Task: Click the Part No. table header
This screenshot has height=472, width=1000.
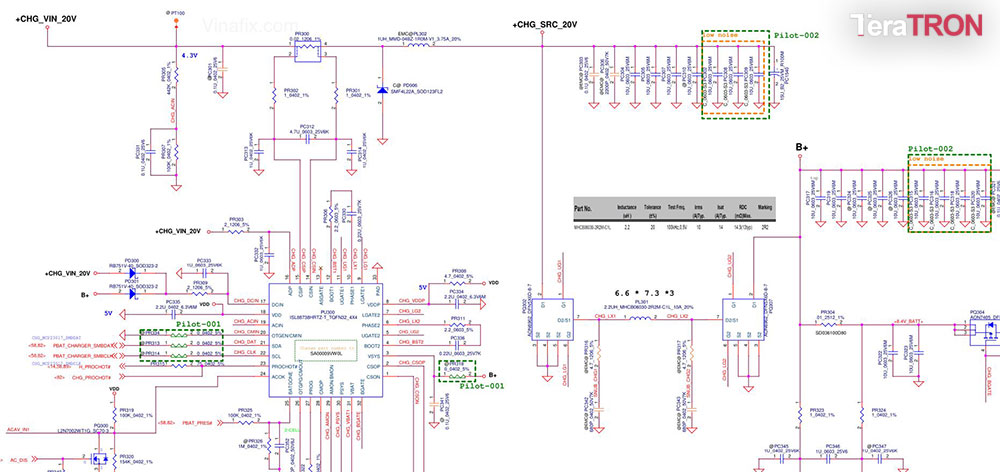Action: (584, 208)
